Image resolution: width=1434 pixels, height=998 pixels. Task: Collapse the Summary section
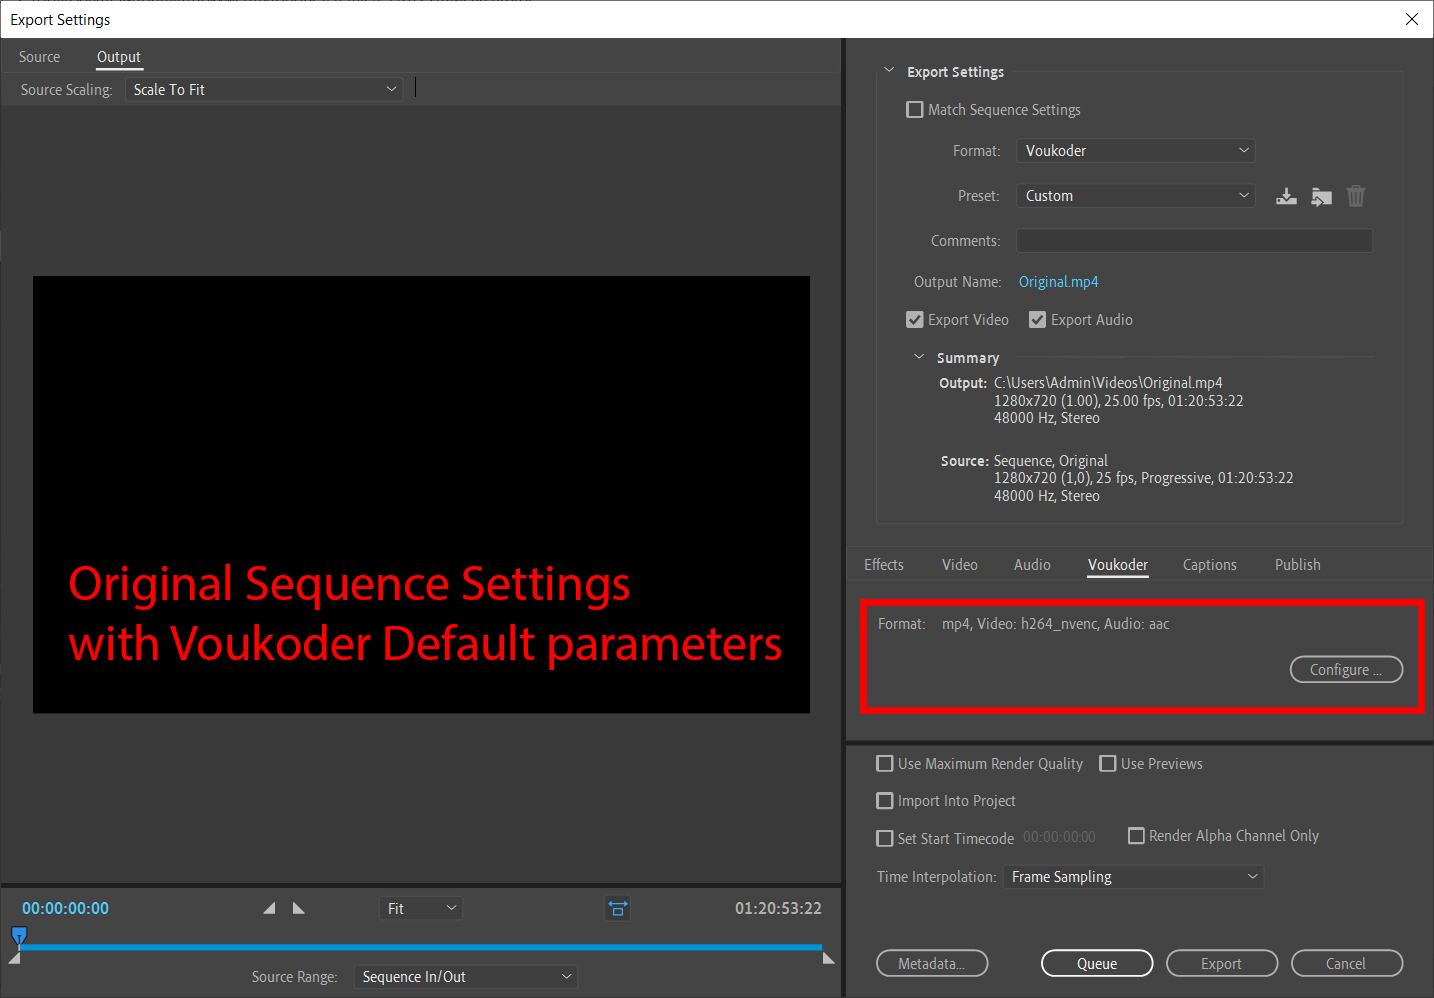pos(919,357)
